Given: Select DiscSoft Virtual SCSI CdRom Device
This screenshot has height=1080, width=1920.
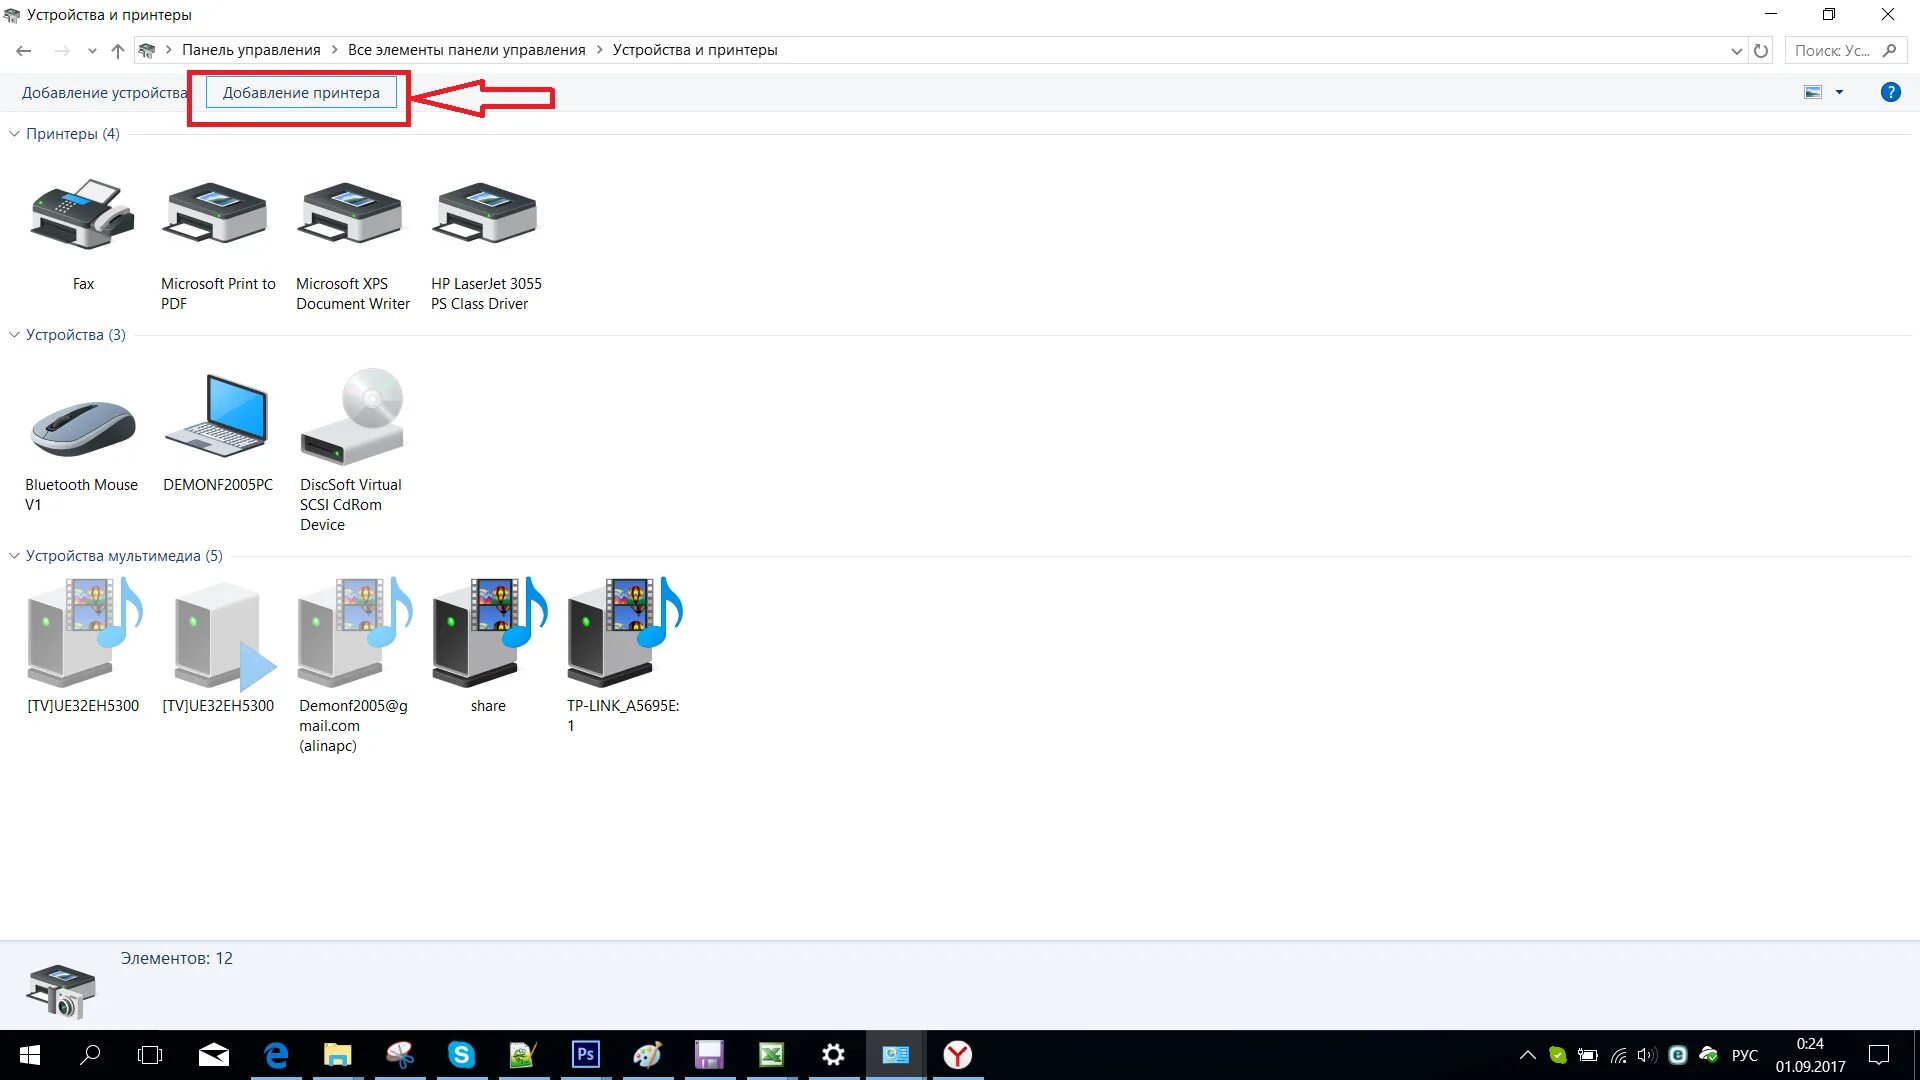Looking at the screenshot, I should pyautogui.click(x=353, y=418).
